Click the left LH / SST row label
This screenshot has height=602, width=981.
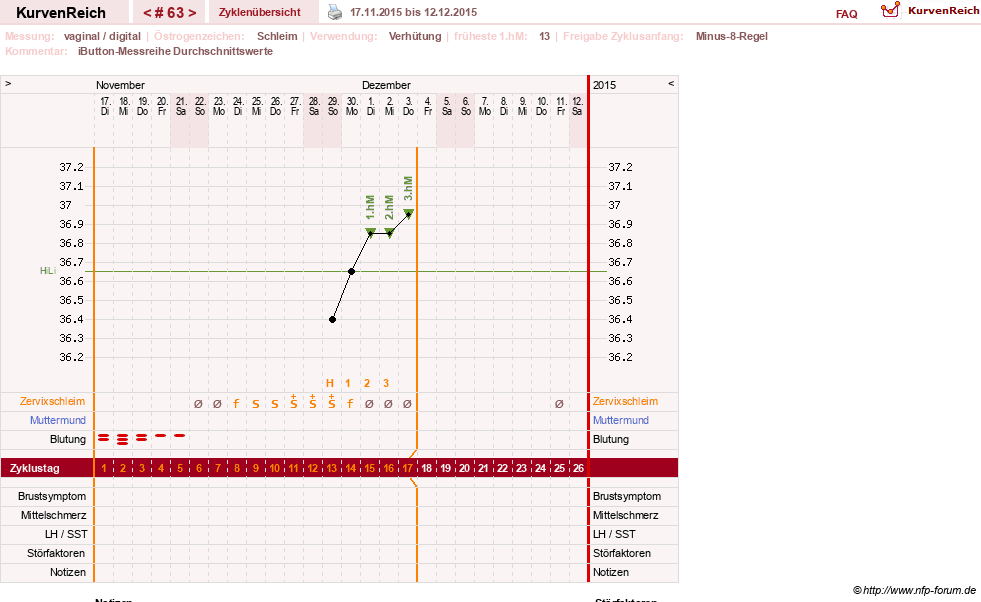coord(66,534)
